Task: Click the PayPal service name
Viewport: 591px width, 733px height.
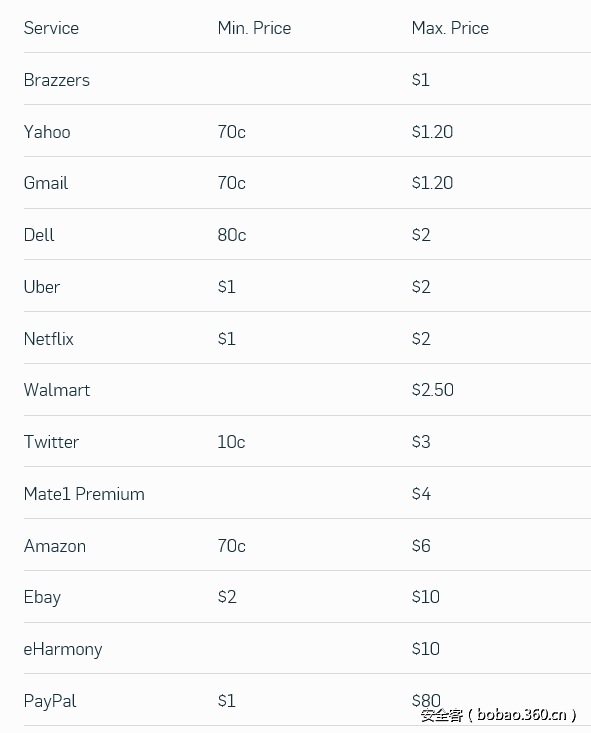Action: pos(50,701)
